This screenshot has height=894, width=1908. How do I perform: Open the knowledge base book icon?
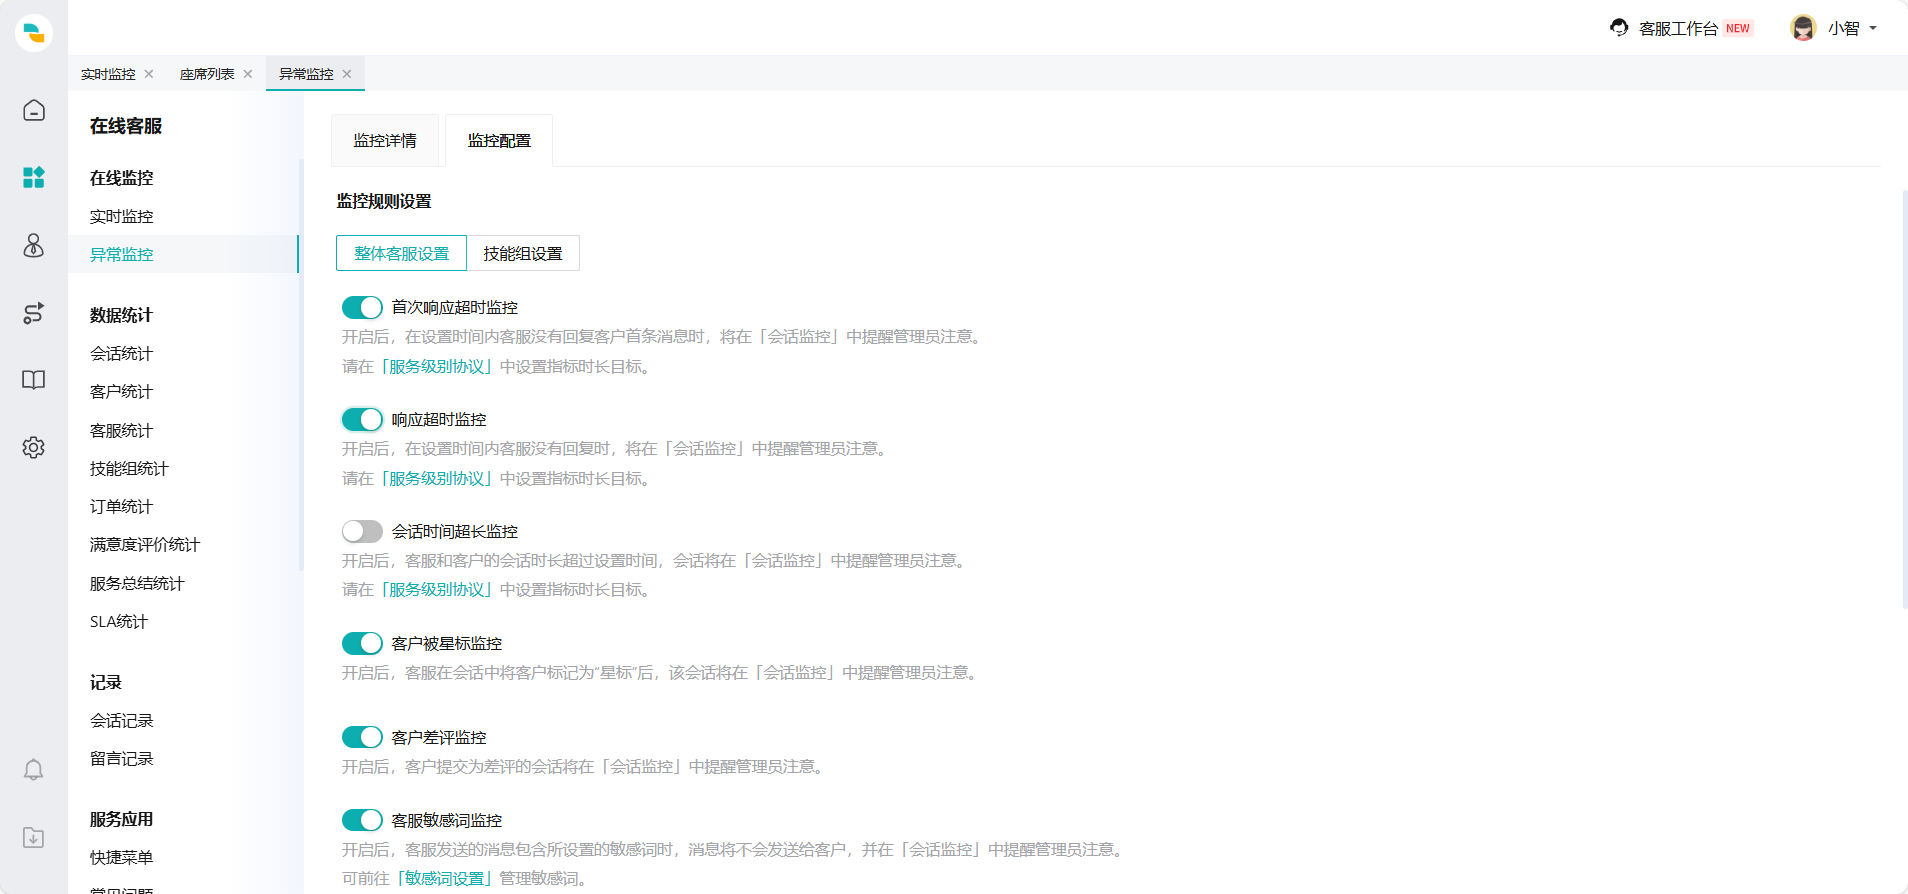34,380
